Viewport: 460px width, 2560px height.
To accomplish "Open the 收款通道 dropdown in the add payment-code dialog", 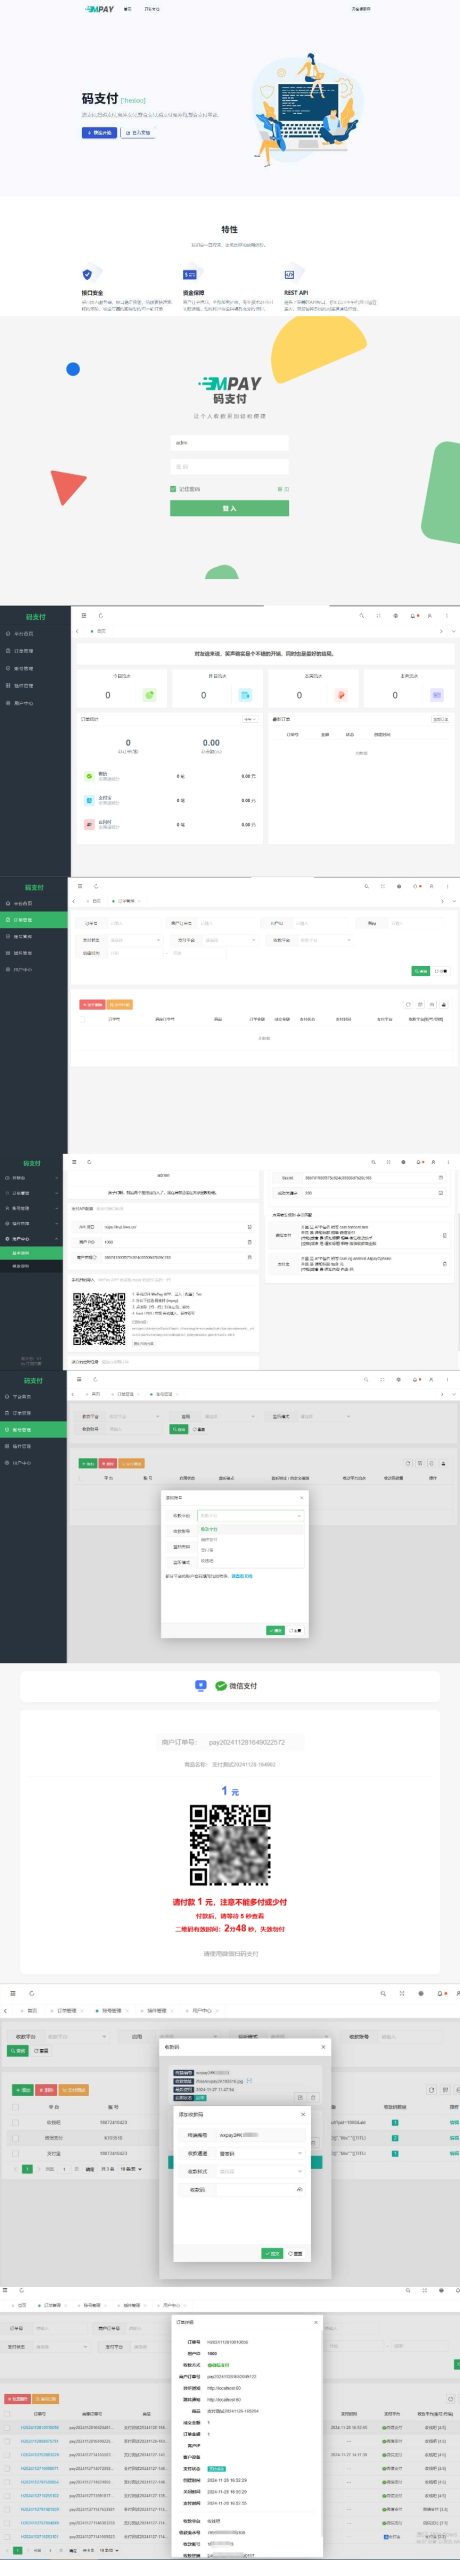I will tap(259, 2153).
